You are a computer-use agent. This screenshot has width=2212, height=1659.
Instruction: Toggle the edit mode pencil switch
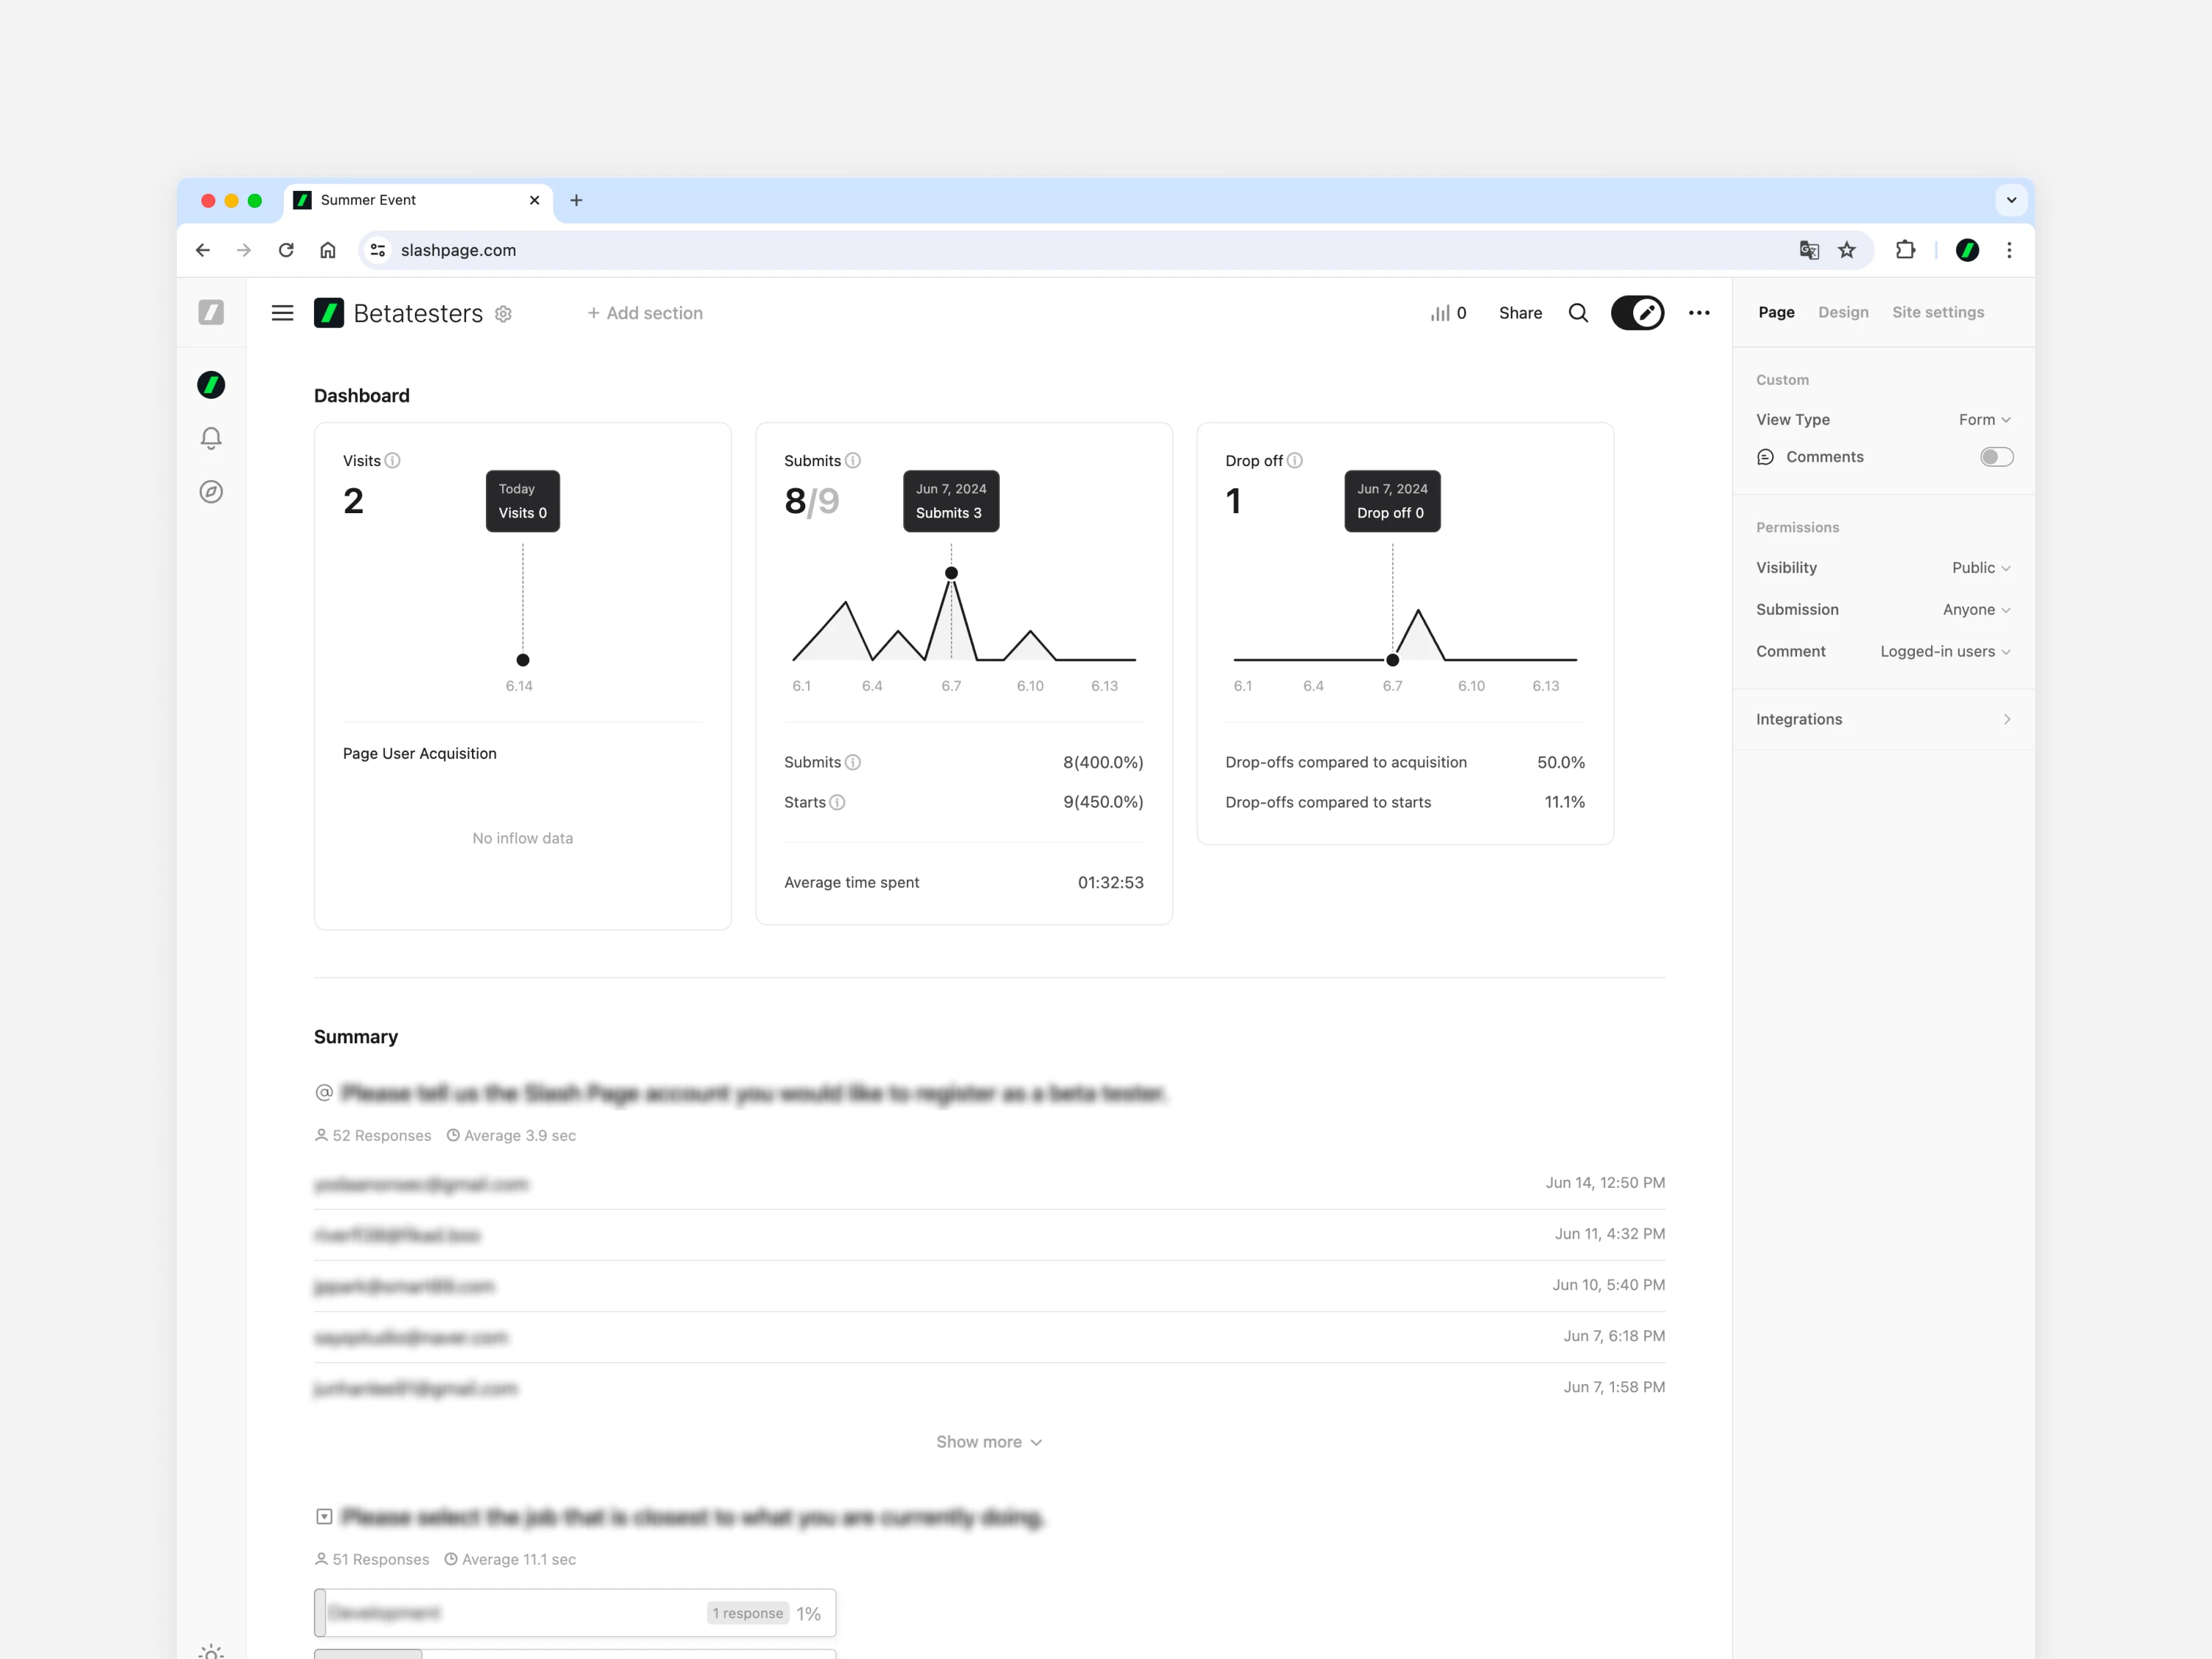click(x=1637, y=313)
